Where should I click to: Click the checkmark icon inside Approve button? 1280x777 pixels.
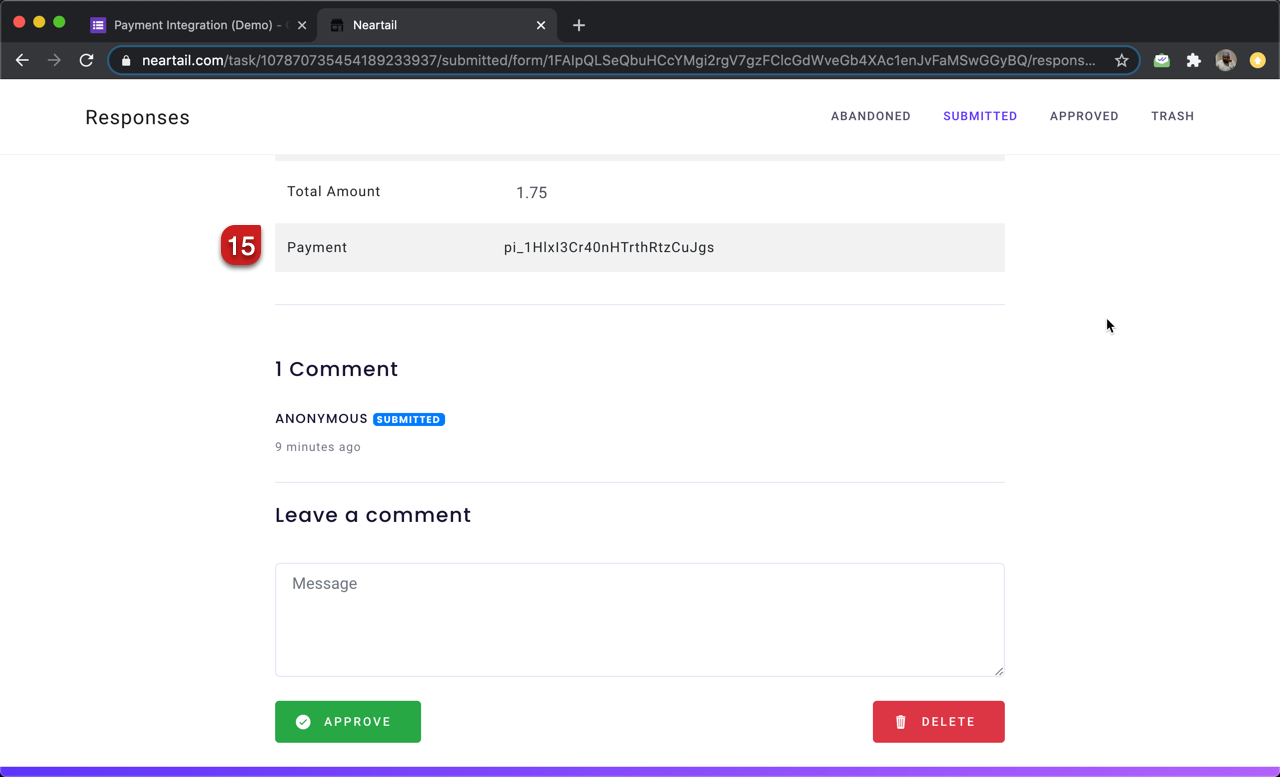[302, 721]
